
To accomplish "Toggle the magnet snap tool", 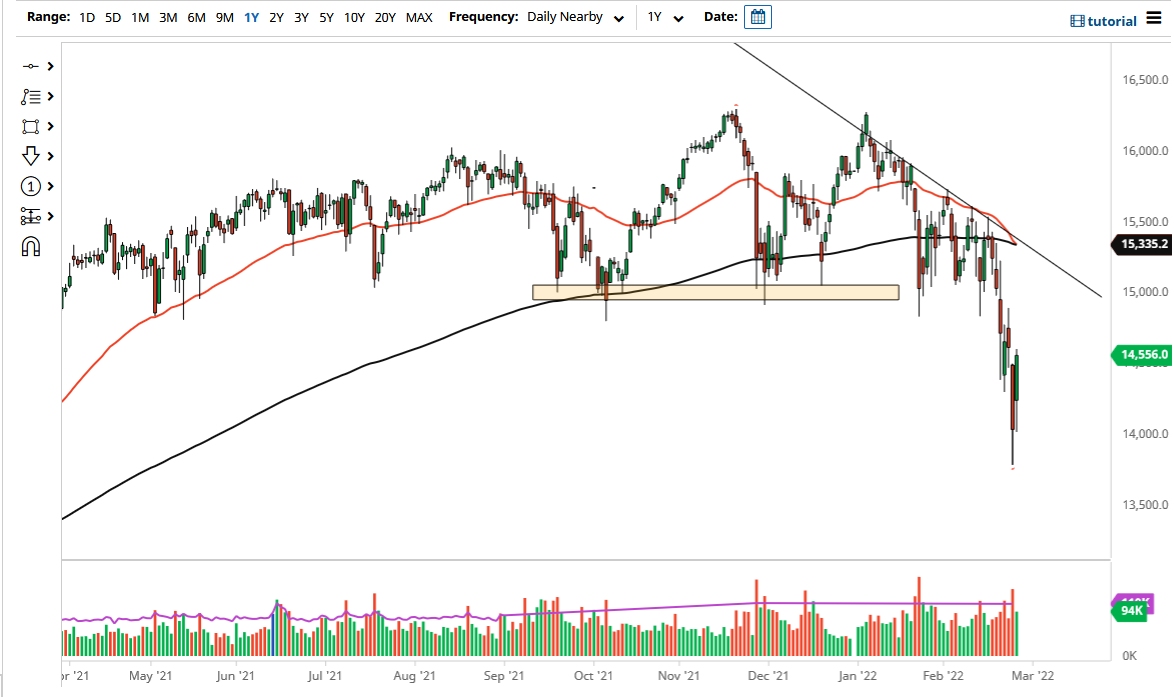I will pos(30,245).
